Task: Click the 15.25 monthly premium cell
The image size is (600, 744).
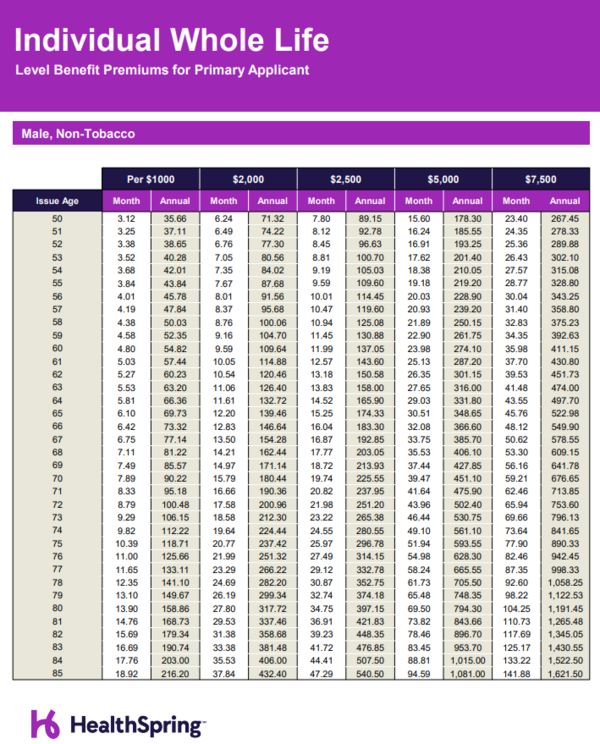Action: [321, 414]
